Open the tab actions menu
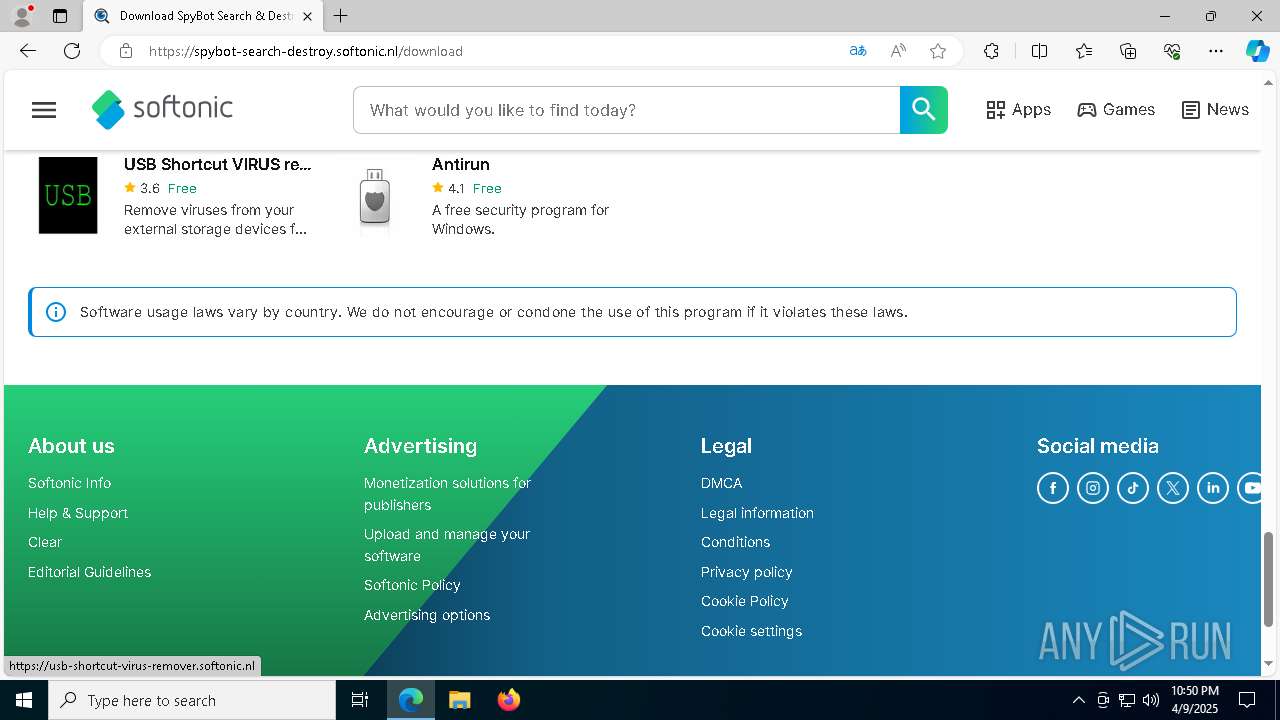The height and width of the screenshot is (720, 1280). tap(60, 16)
